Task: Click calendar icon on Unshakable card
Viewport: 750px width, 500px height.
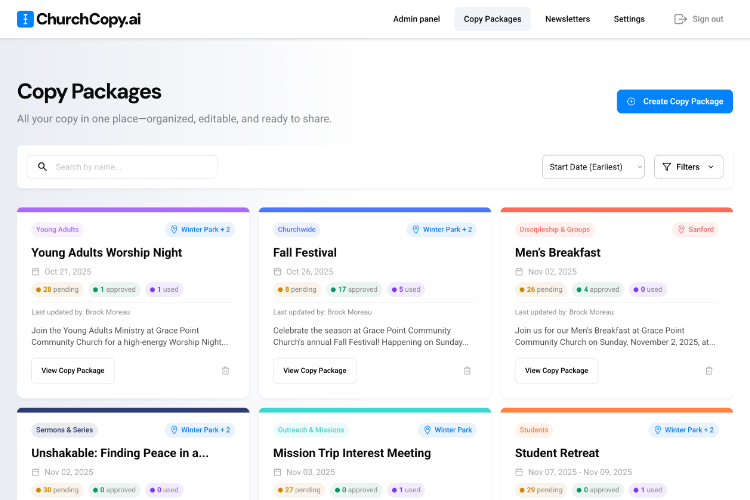Action: 35,472
